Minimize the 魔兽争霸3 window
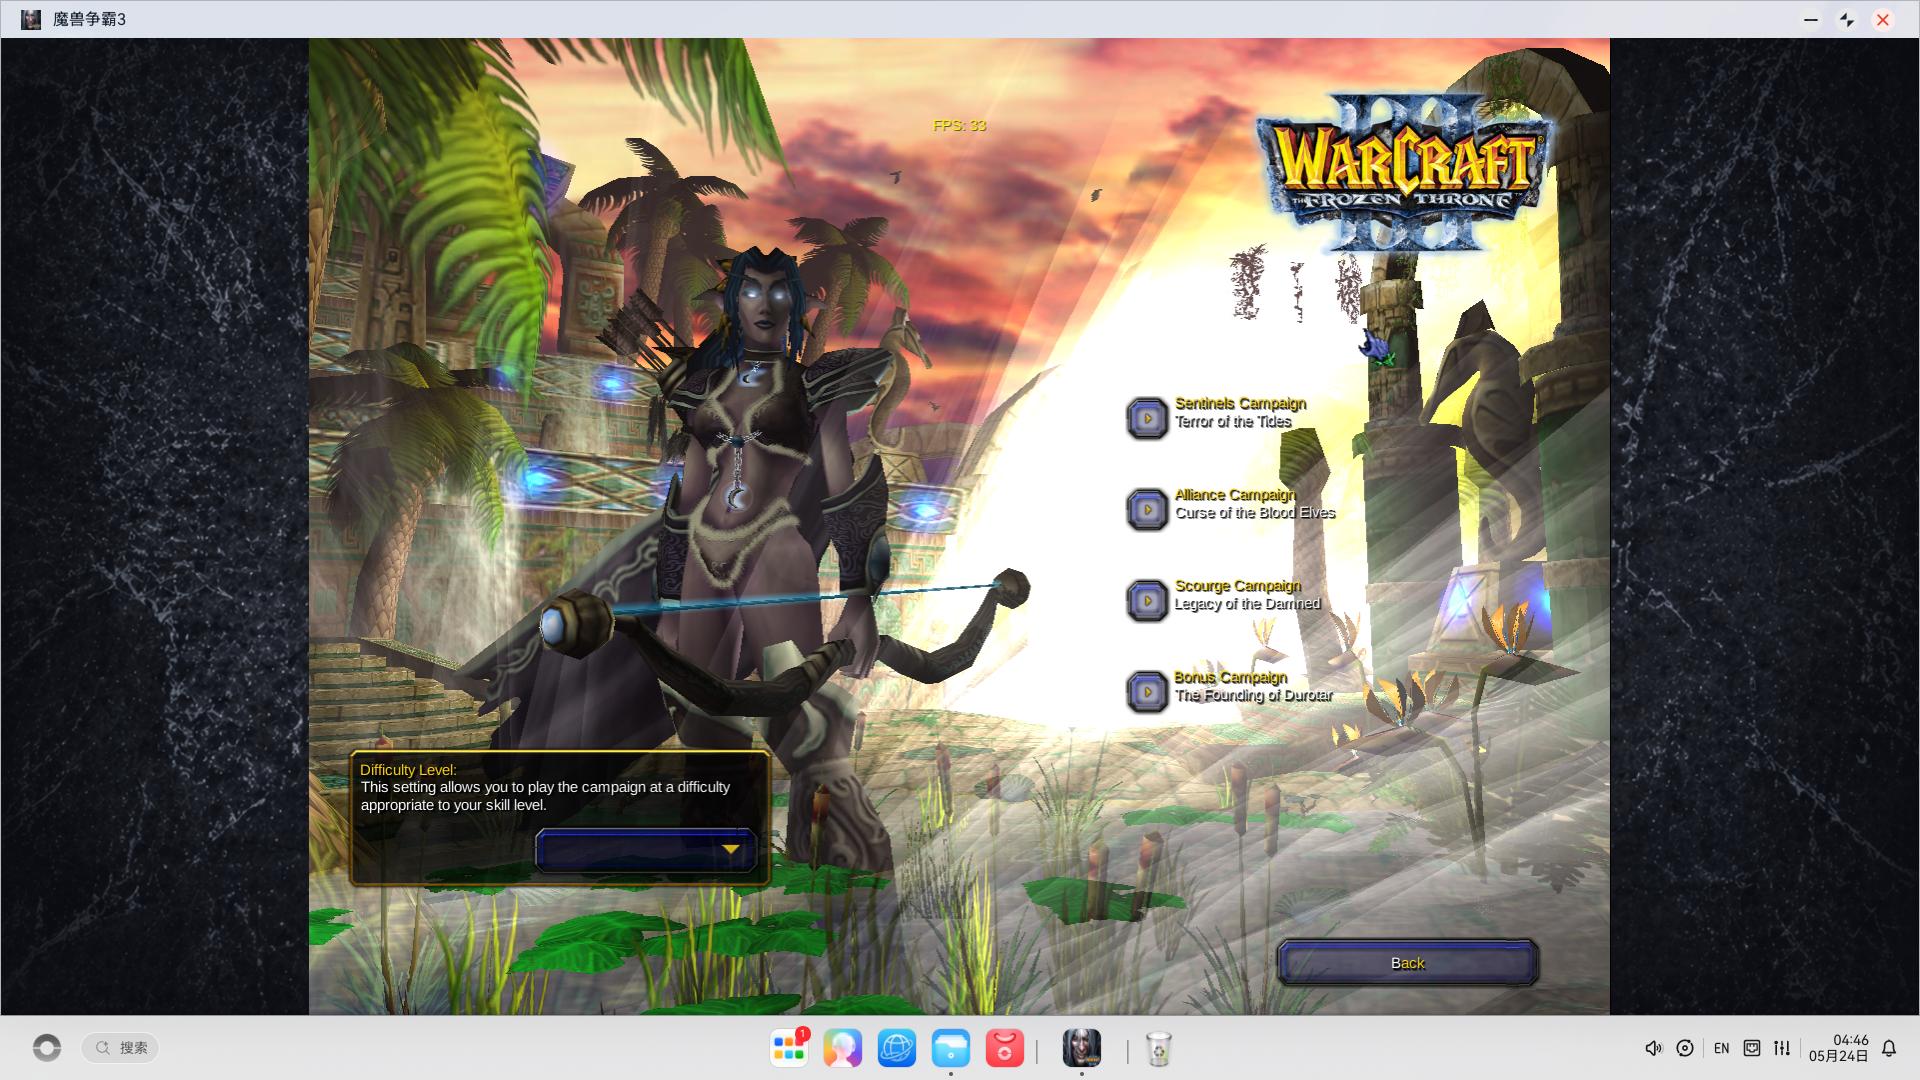This screenshot has width=1920, height=1080. [1811, 19]
